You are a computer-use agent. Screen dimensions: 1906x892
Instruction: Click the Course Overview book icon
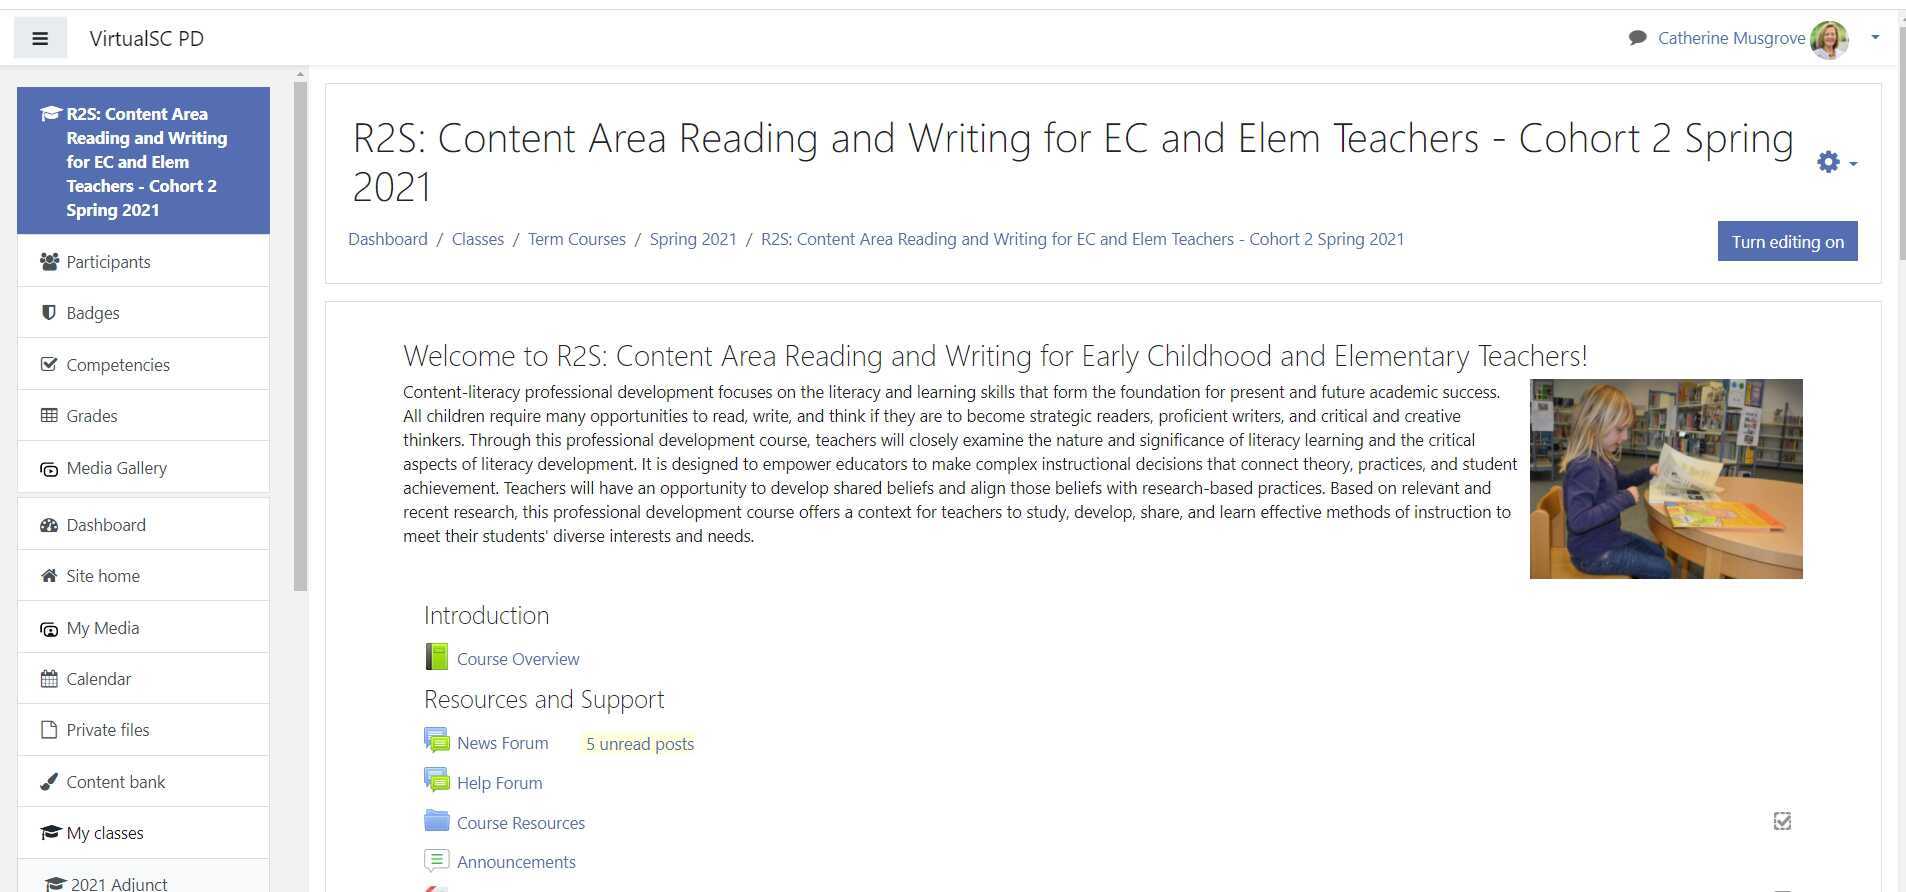[x=436, y=657]
